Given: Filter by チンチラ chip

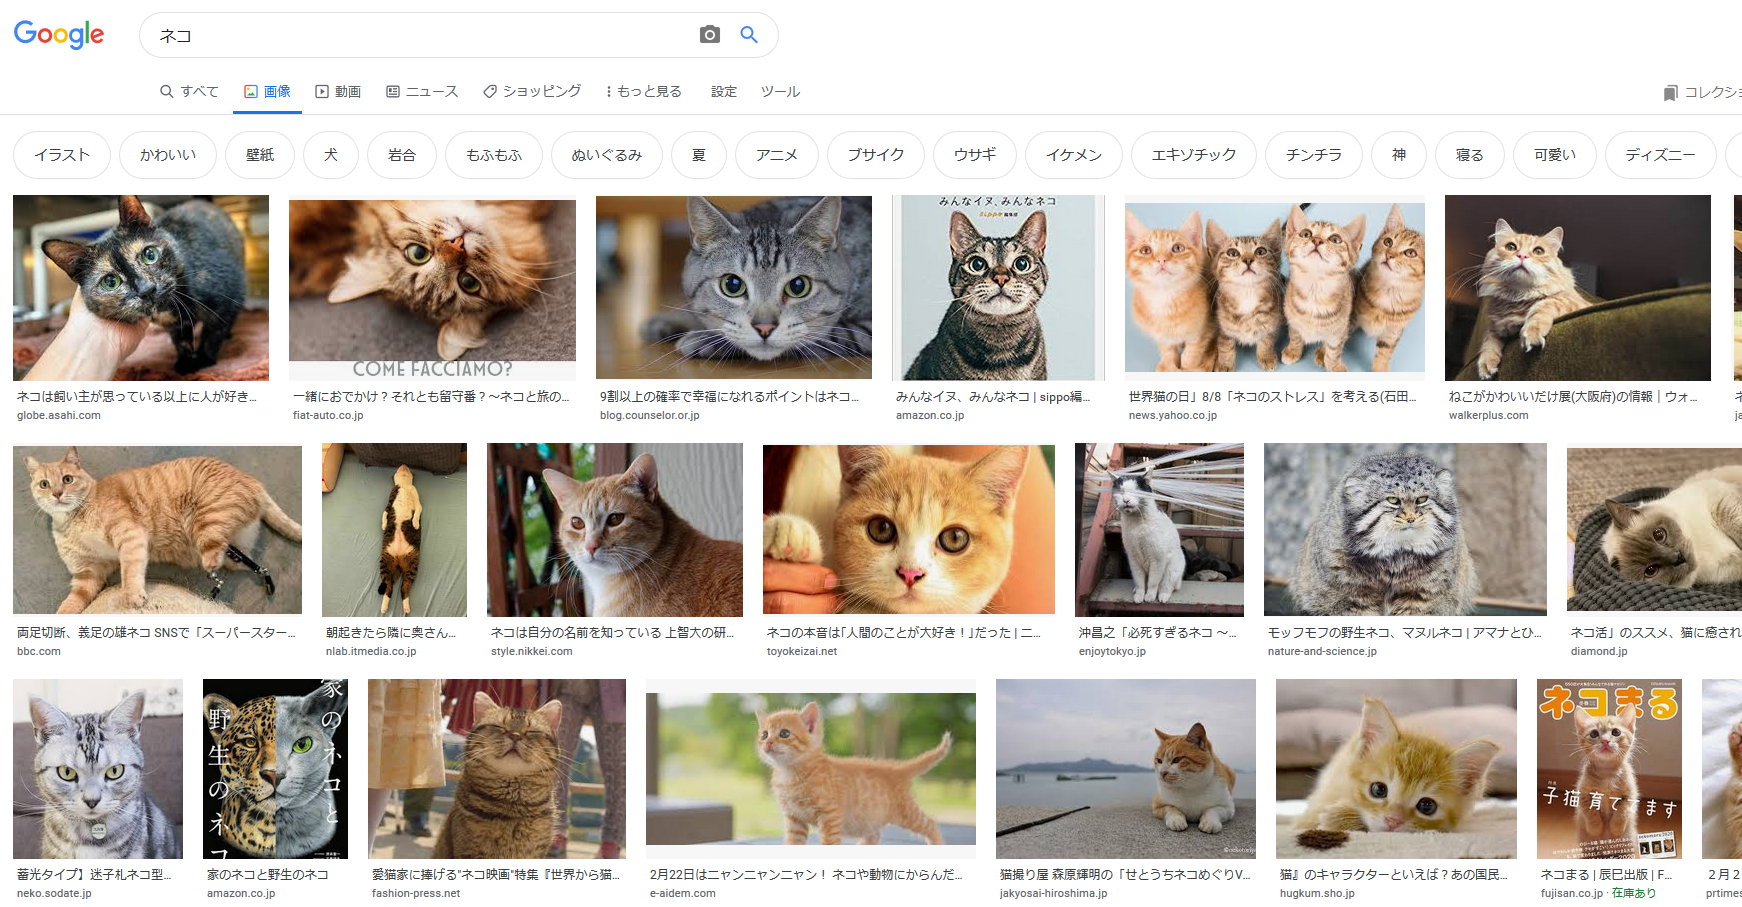Looking at the screenshot, I should [x=1314, y=155].
